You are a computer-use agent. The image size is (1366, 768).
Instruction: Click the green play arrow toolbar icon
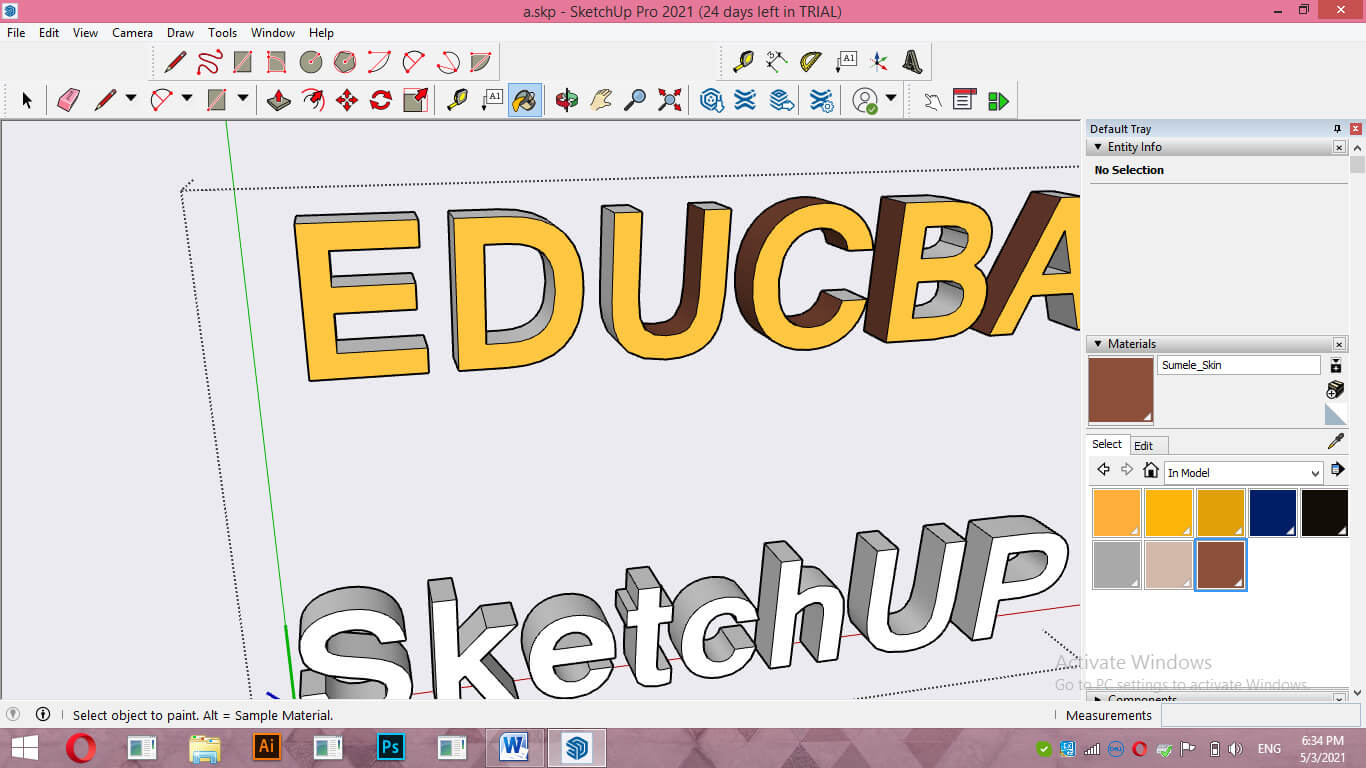point(998,100)
